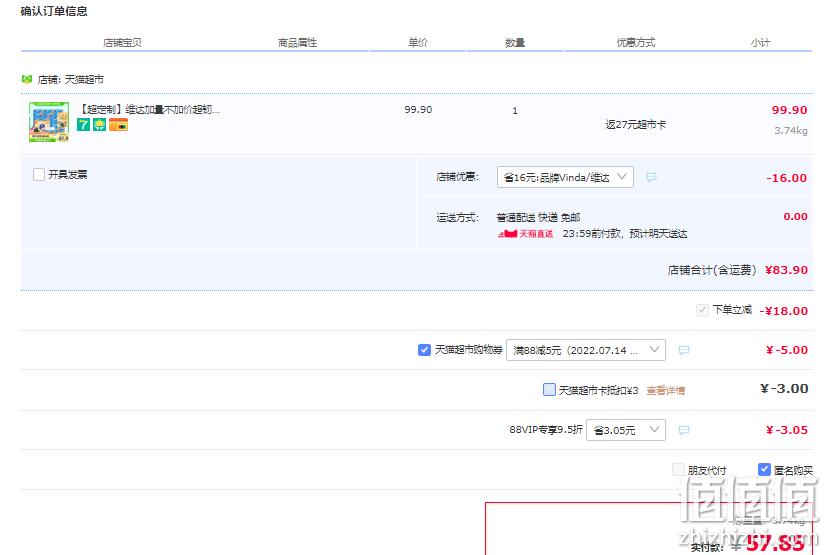This screenshot has height=555, width=828.
Task: Open the 【超定制】维达 product title link
Action: click(x=149, y=109)
